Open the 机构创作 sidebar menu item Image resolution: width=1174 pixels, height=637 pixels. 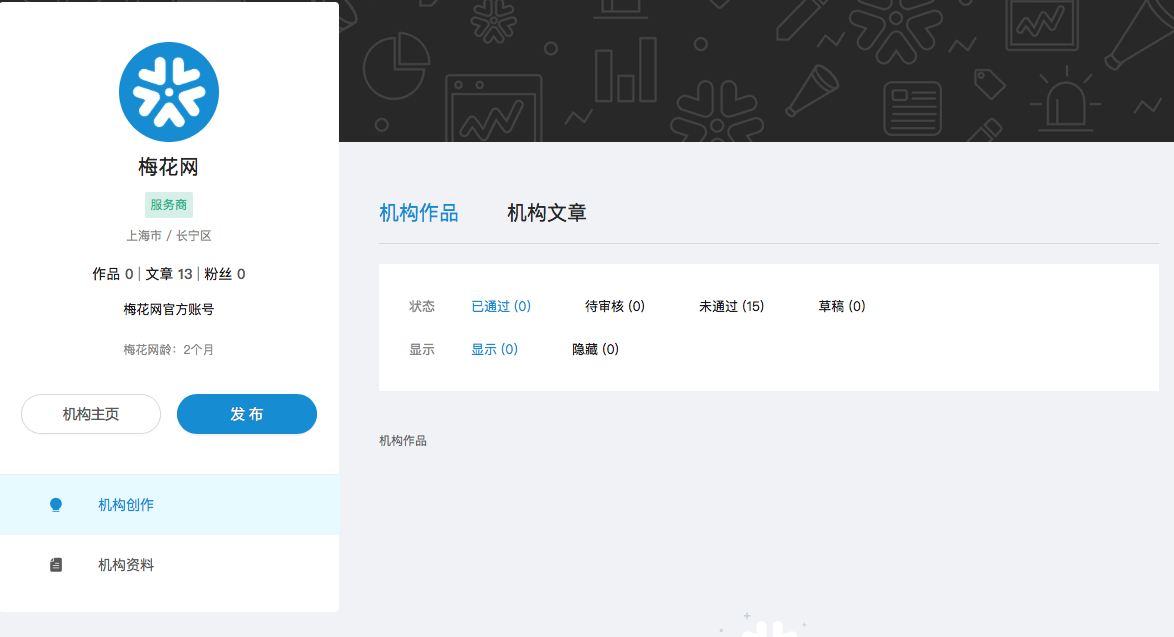click(126, 505)
